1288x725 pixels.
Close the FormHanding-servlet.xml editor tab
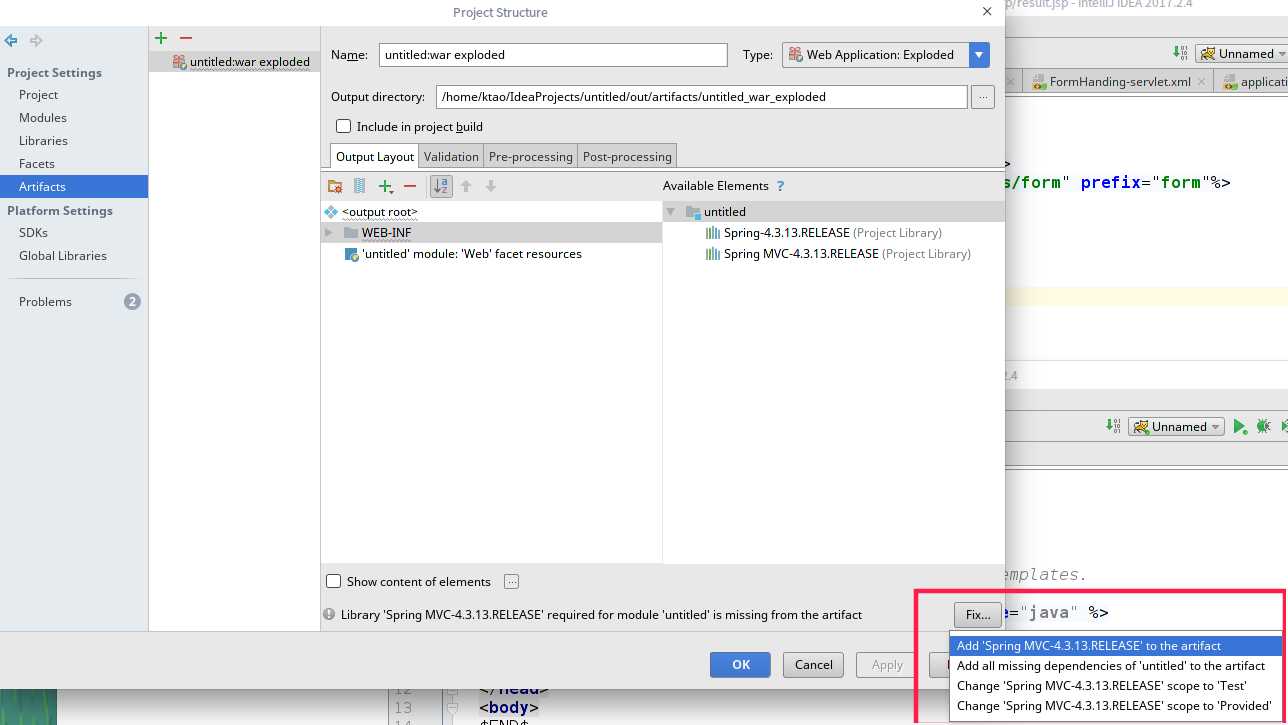click(1201, 82)
